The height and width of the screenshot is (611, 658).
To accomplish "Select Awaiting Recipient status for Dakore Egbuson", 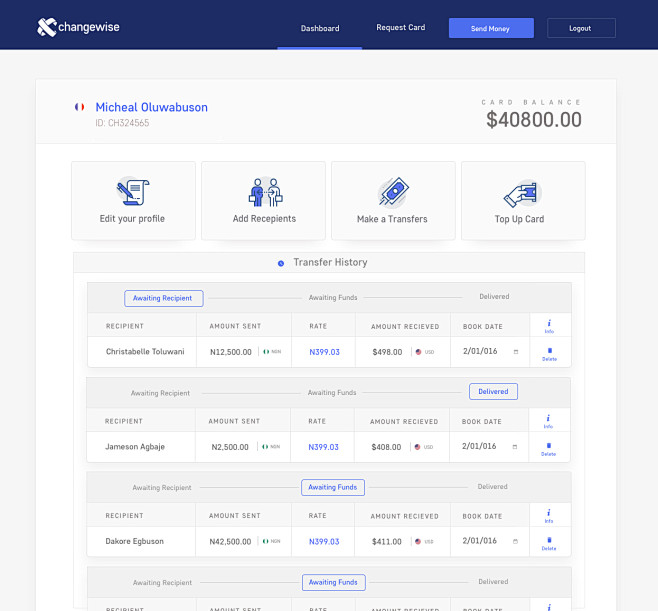I will pos(162,488).
